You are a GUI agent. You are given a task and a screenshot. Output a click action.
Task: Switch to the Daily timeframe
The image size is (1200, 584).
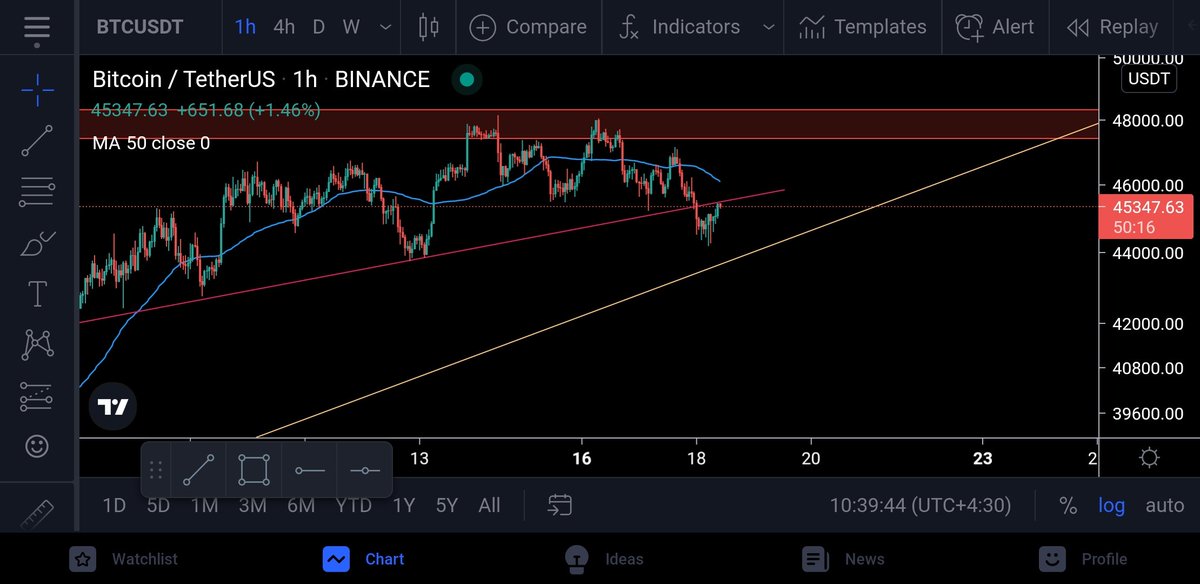318,27
